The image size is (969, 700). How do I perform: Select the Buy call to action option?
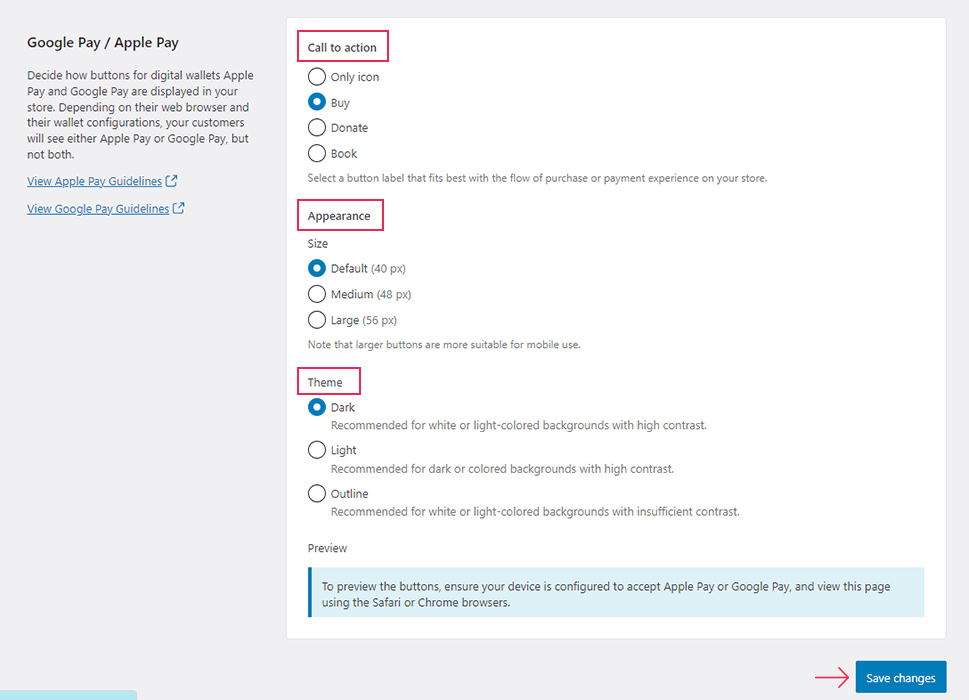tap(316, 102)
